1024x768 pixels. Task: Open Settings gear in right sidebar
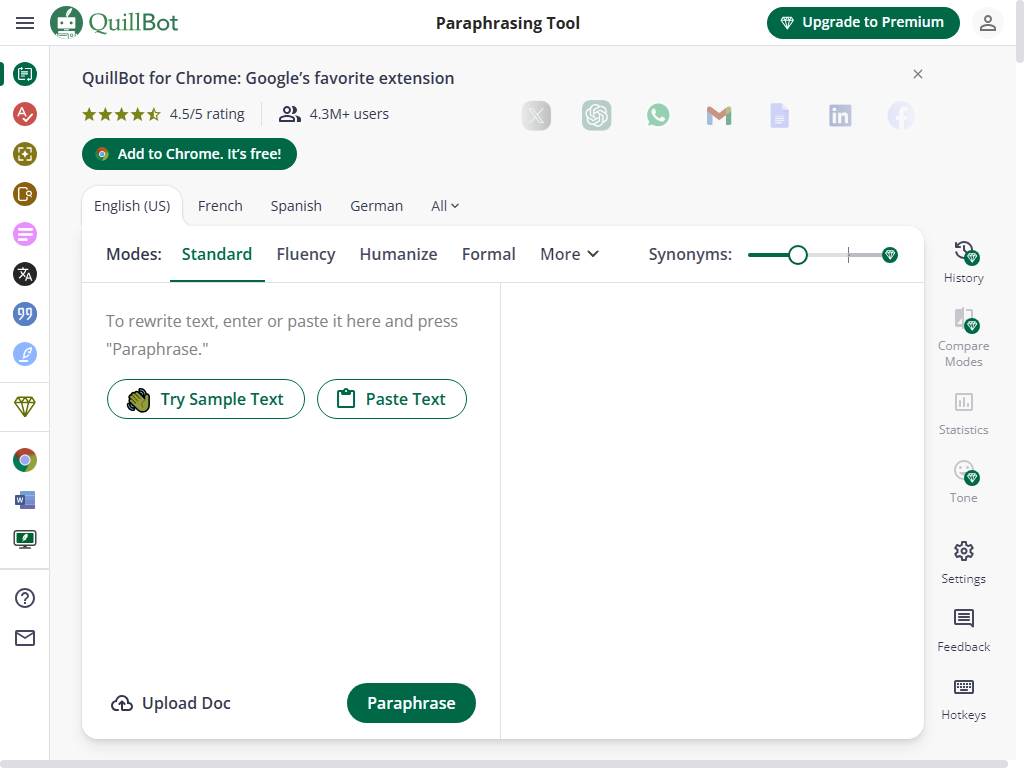963,562
